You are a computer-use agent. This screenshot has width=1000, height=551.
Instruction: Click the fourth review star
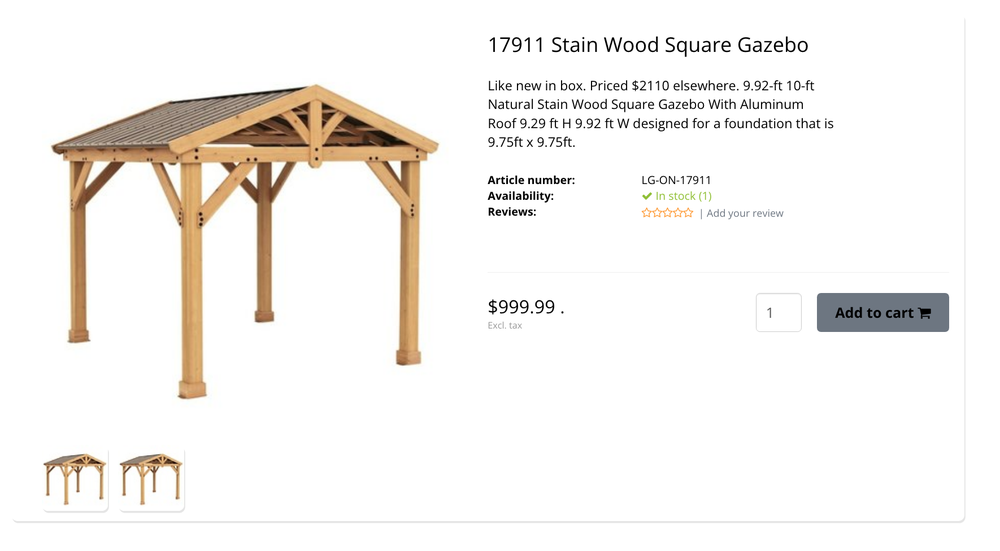click(x=678, y=213)
